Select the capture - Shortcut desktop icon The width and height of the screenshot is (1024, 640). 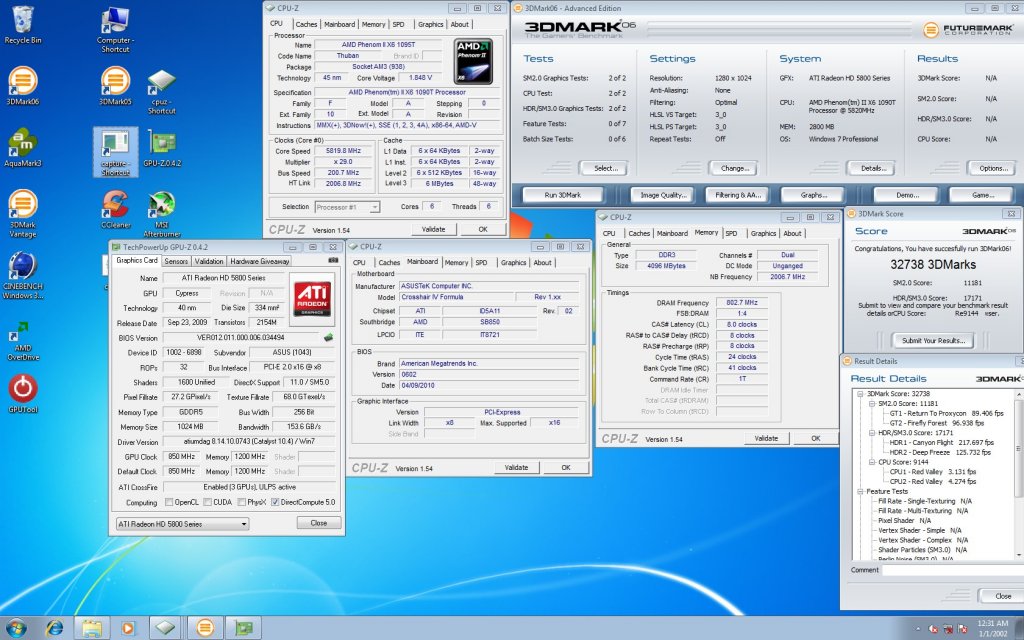[x=115, y=152]
